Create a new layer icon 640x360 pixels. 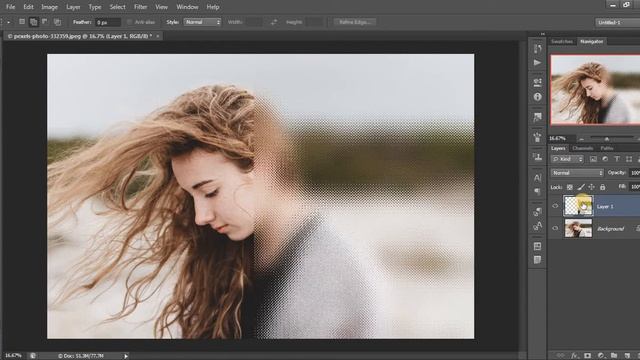627,356
